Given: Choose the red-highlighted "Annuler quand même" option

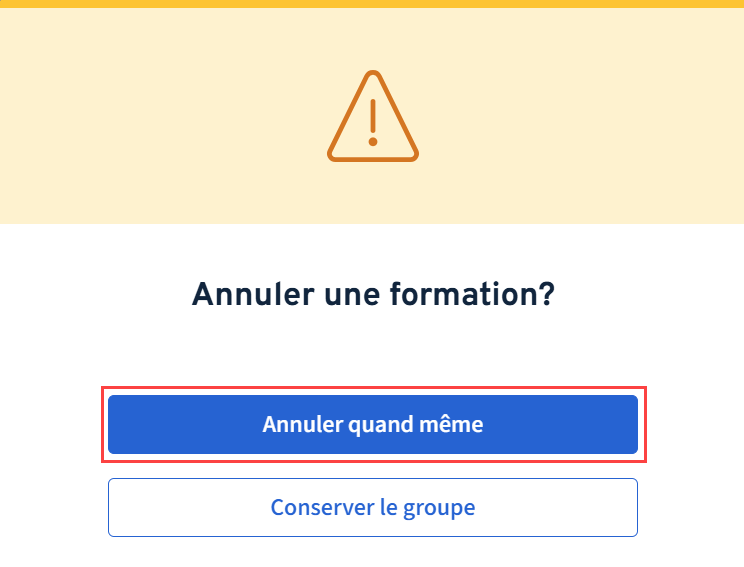Looking at the screenshot, I should (372, 424).
